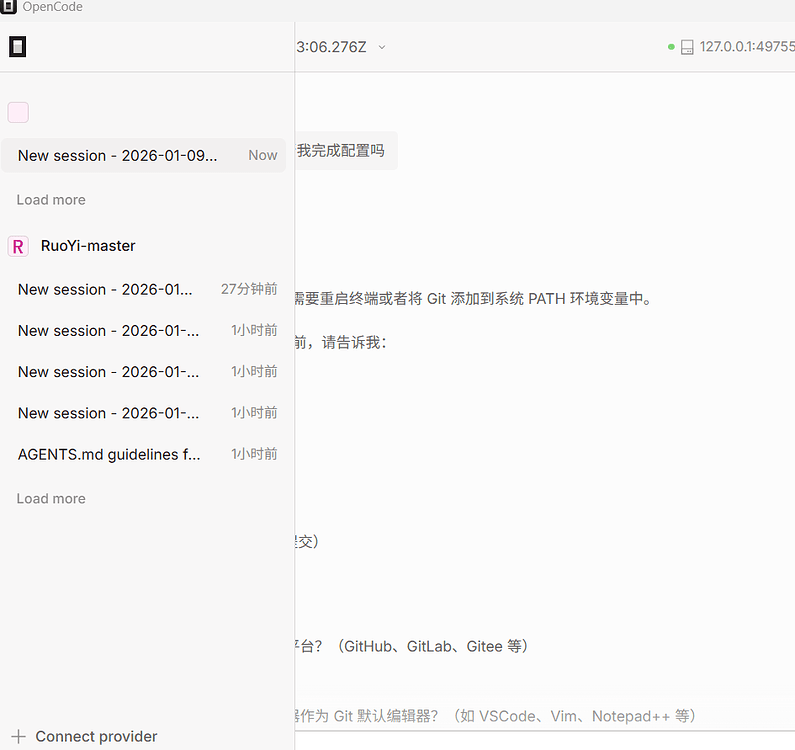795x750 pixels.
Task: Click the text about 系统 PATH 环境变量
Action: click(473, 299)
